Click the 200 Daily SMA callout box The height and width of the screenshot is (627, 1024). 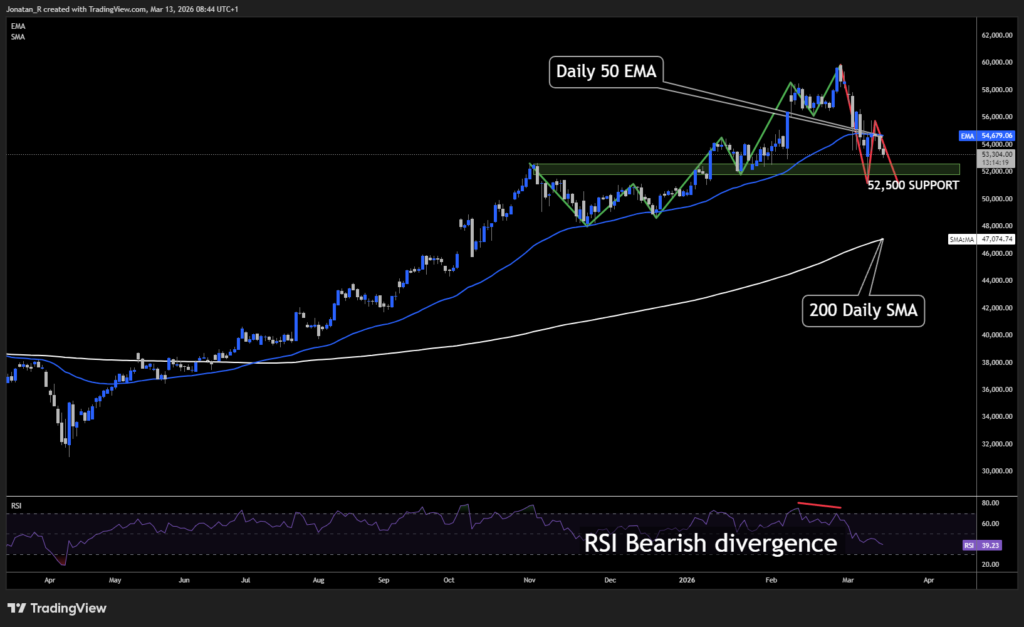click(864, 312)
